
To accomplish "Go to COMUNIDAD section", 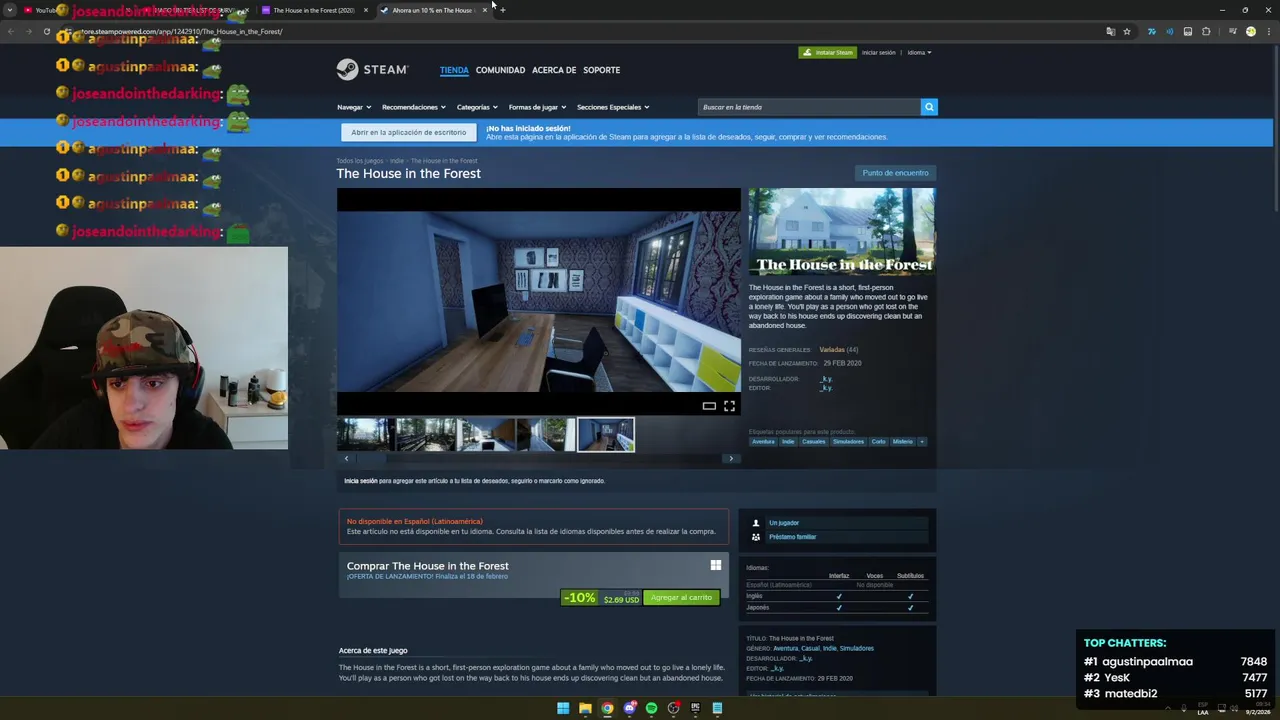I will tap(500, 70).
